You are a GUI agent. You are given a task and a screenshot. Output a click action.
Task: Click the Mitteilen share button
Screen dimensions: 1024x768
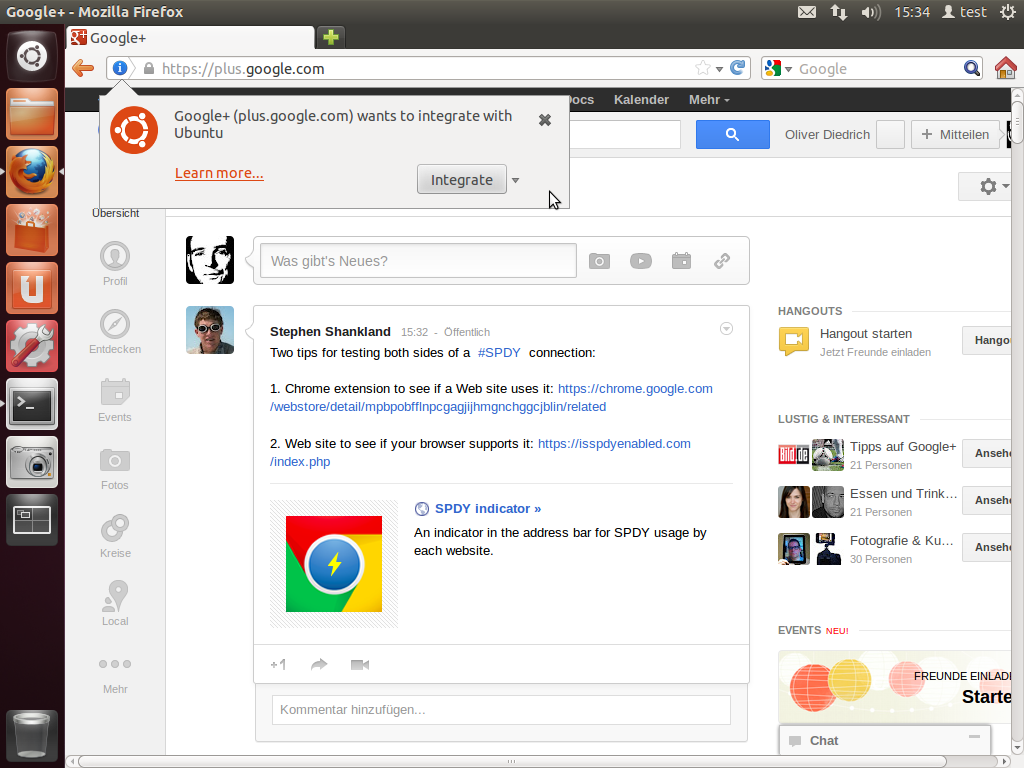pyautogui.click(x=955, y=135)
